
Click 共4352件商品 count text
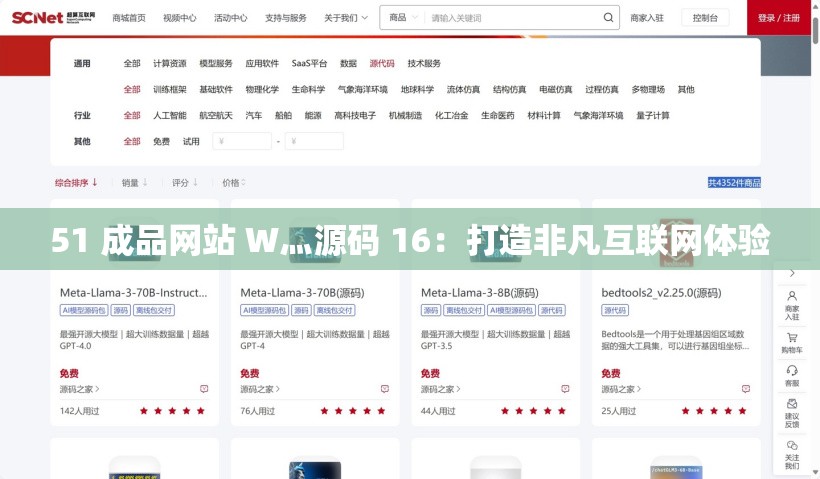pyautogui.click(x=734, y=183)
